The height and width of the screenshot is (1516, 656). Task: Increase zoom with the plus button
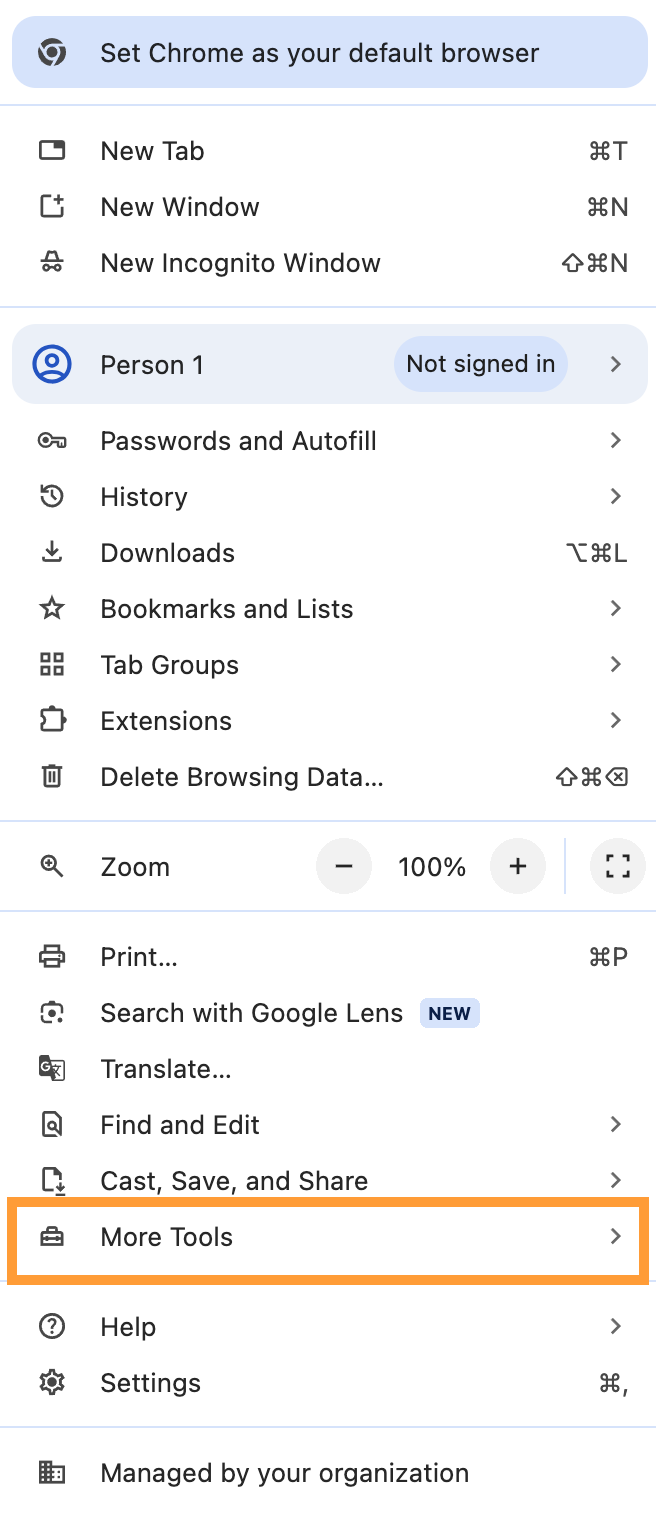coord(518,866)
